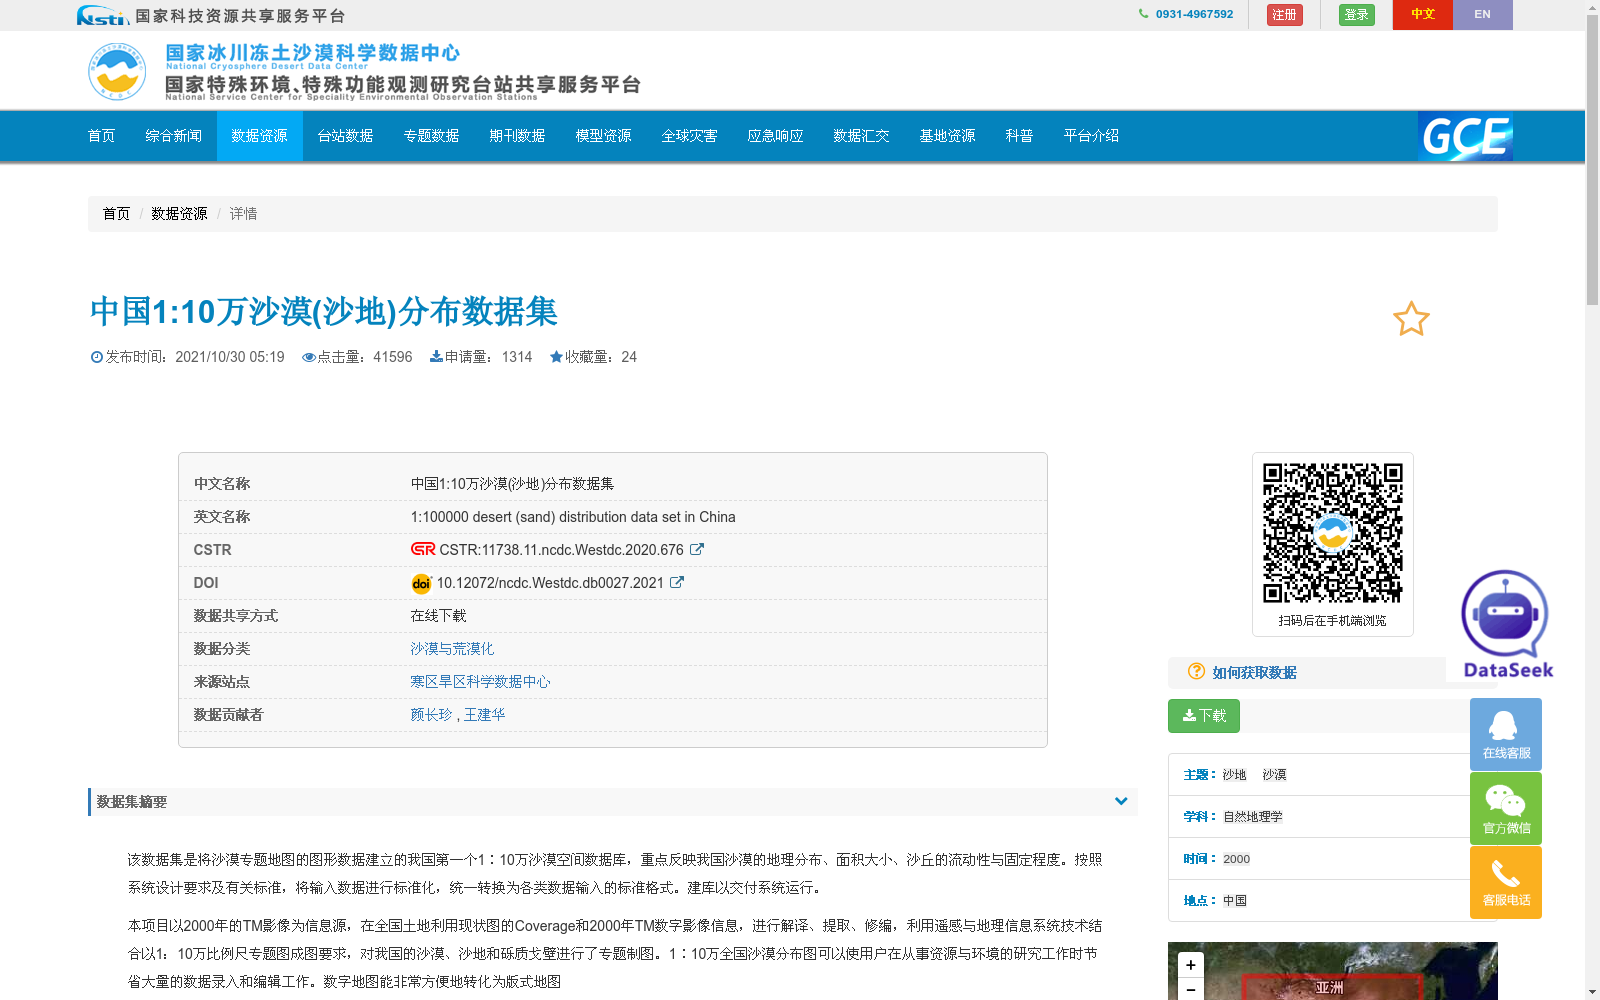Open 综合新闻 menu item
1600x1000 pixels.
(174, 136)
